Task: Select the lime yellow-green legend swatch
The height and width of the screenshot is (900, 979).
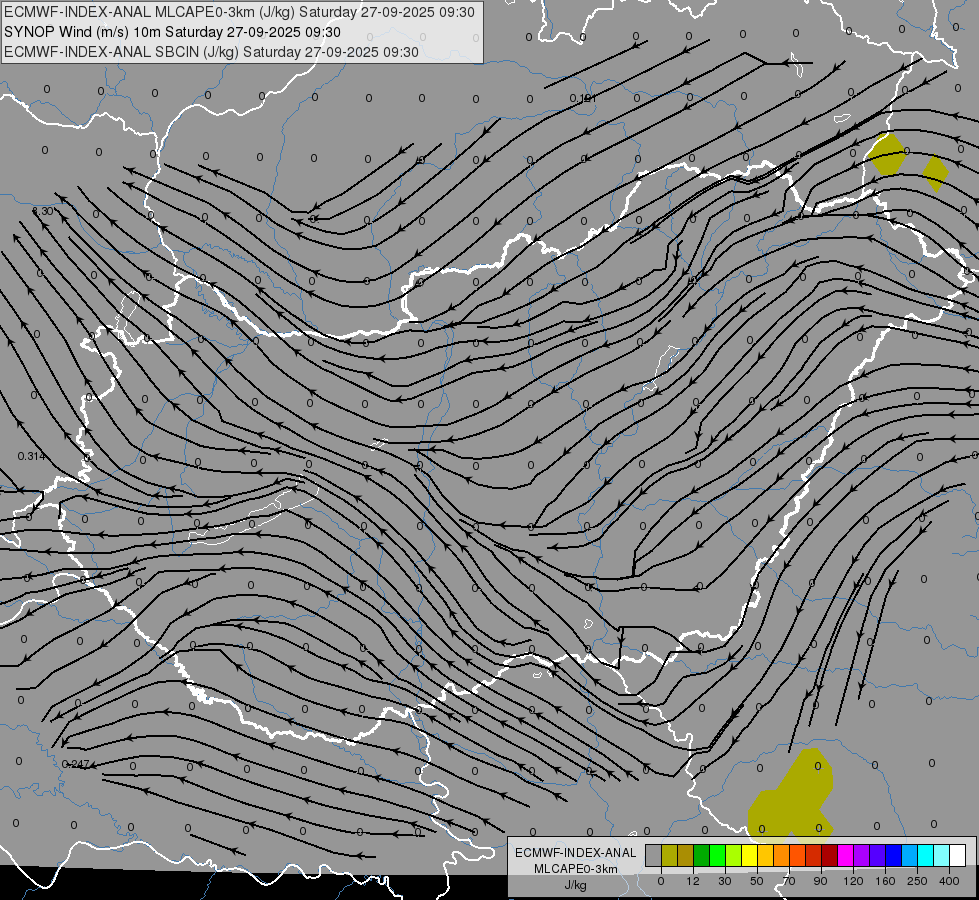Action: coord(734,855)
